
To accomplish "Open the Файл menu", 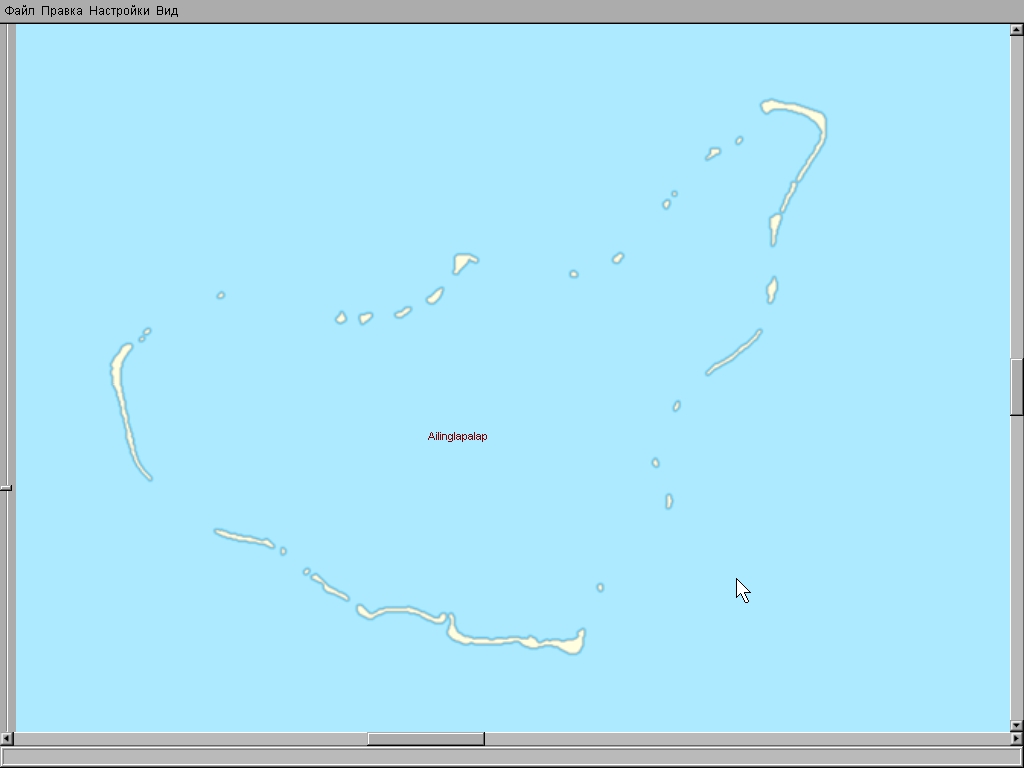I will click(x=20, y=11).
